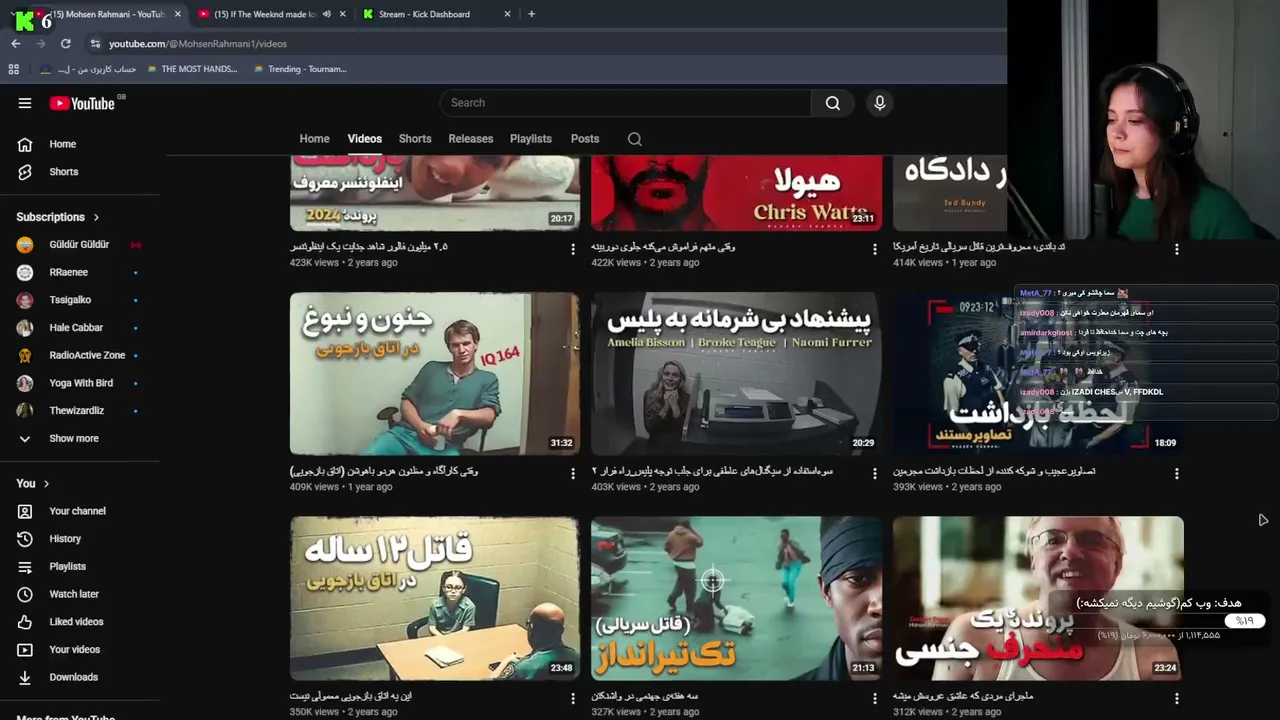Click the Your channel icon
Screen dimensions: 1280x720
(25, 511)
